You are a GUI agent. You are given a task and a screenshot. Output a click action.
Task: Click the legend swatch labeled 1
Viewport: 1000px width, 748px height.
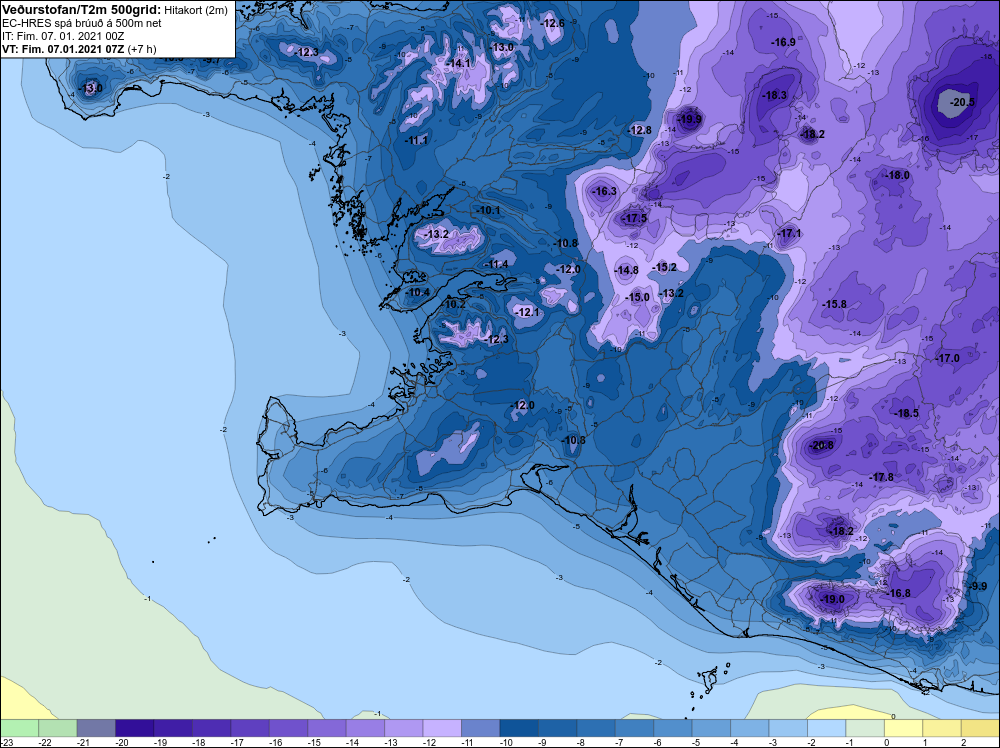942,728
